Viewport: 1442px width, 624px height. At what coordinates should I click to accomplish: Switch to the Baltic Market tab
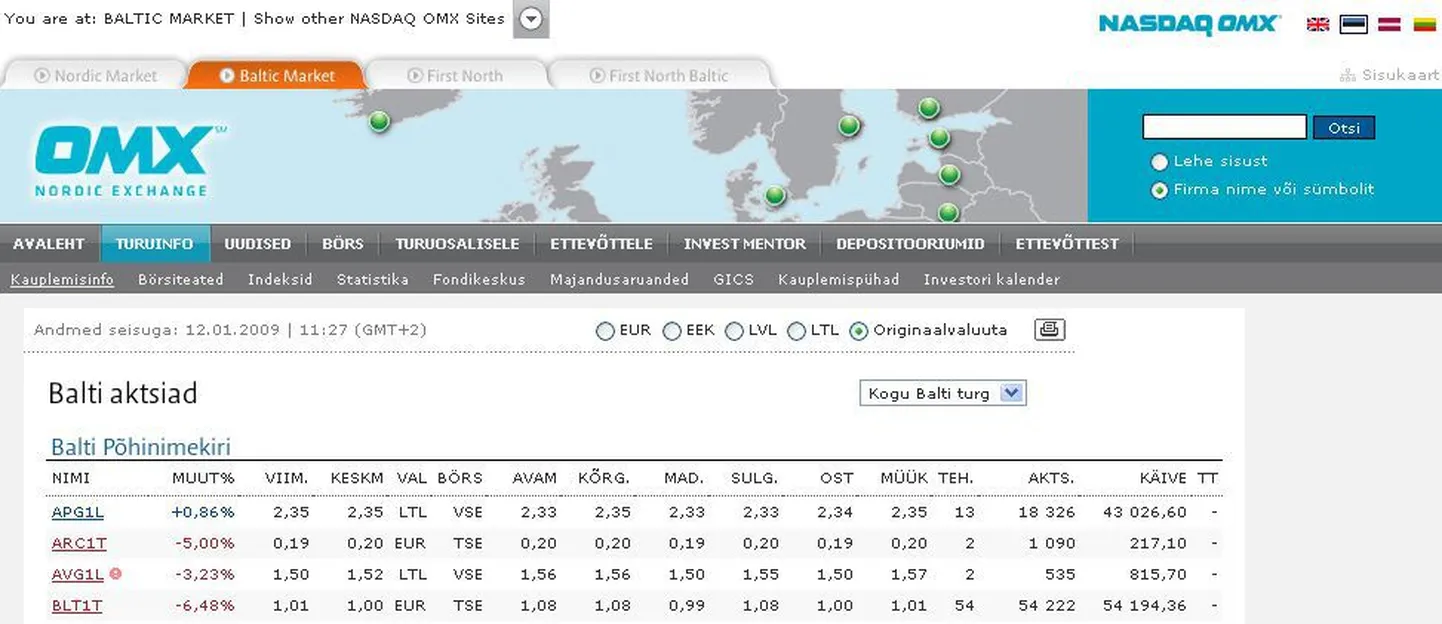[x=276, y=75]
